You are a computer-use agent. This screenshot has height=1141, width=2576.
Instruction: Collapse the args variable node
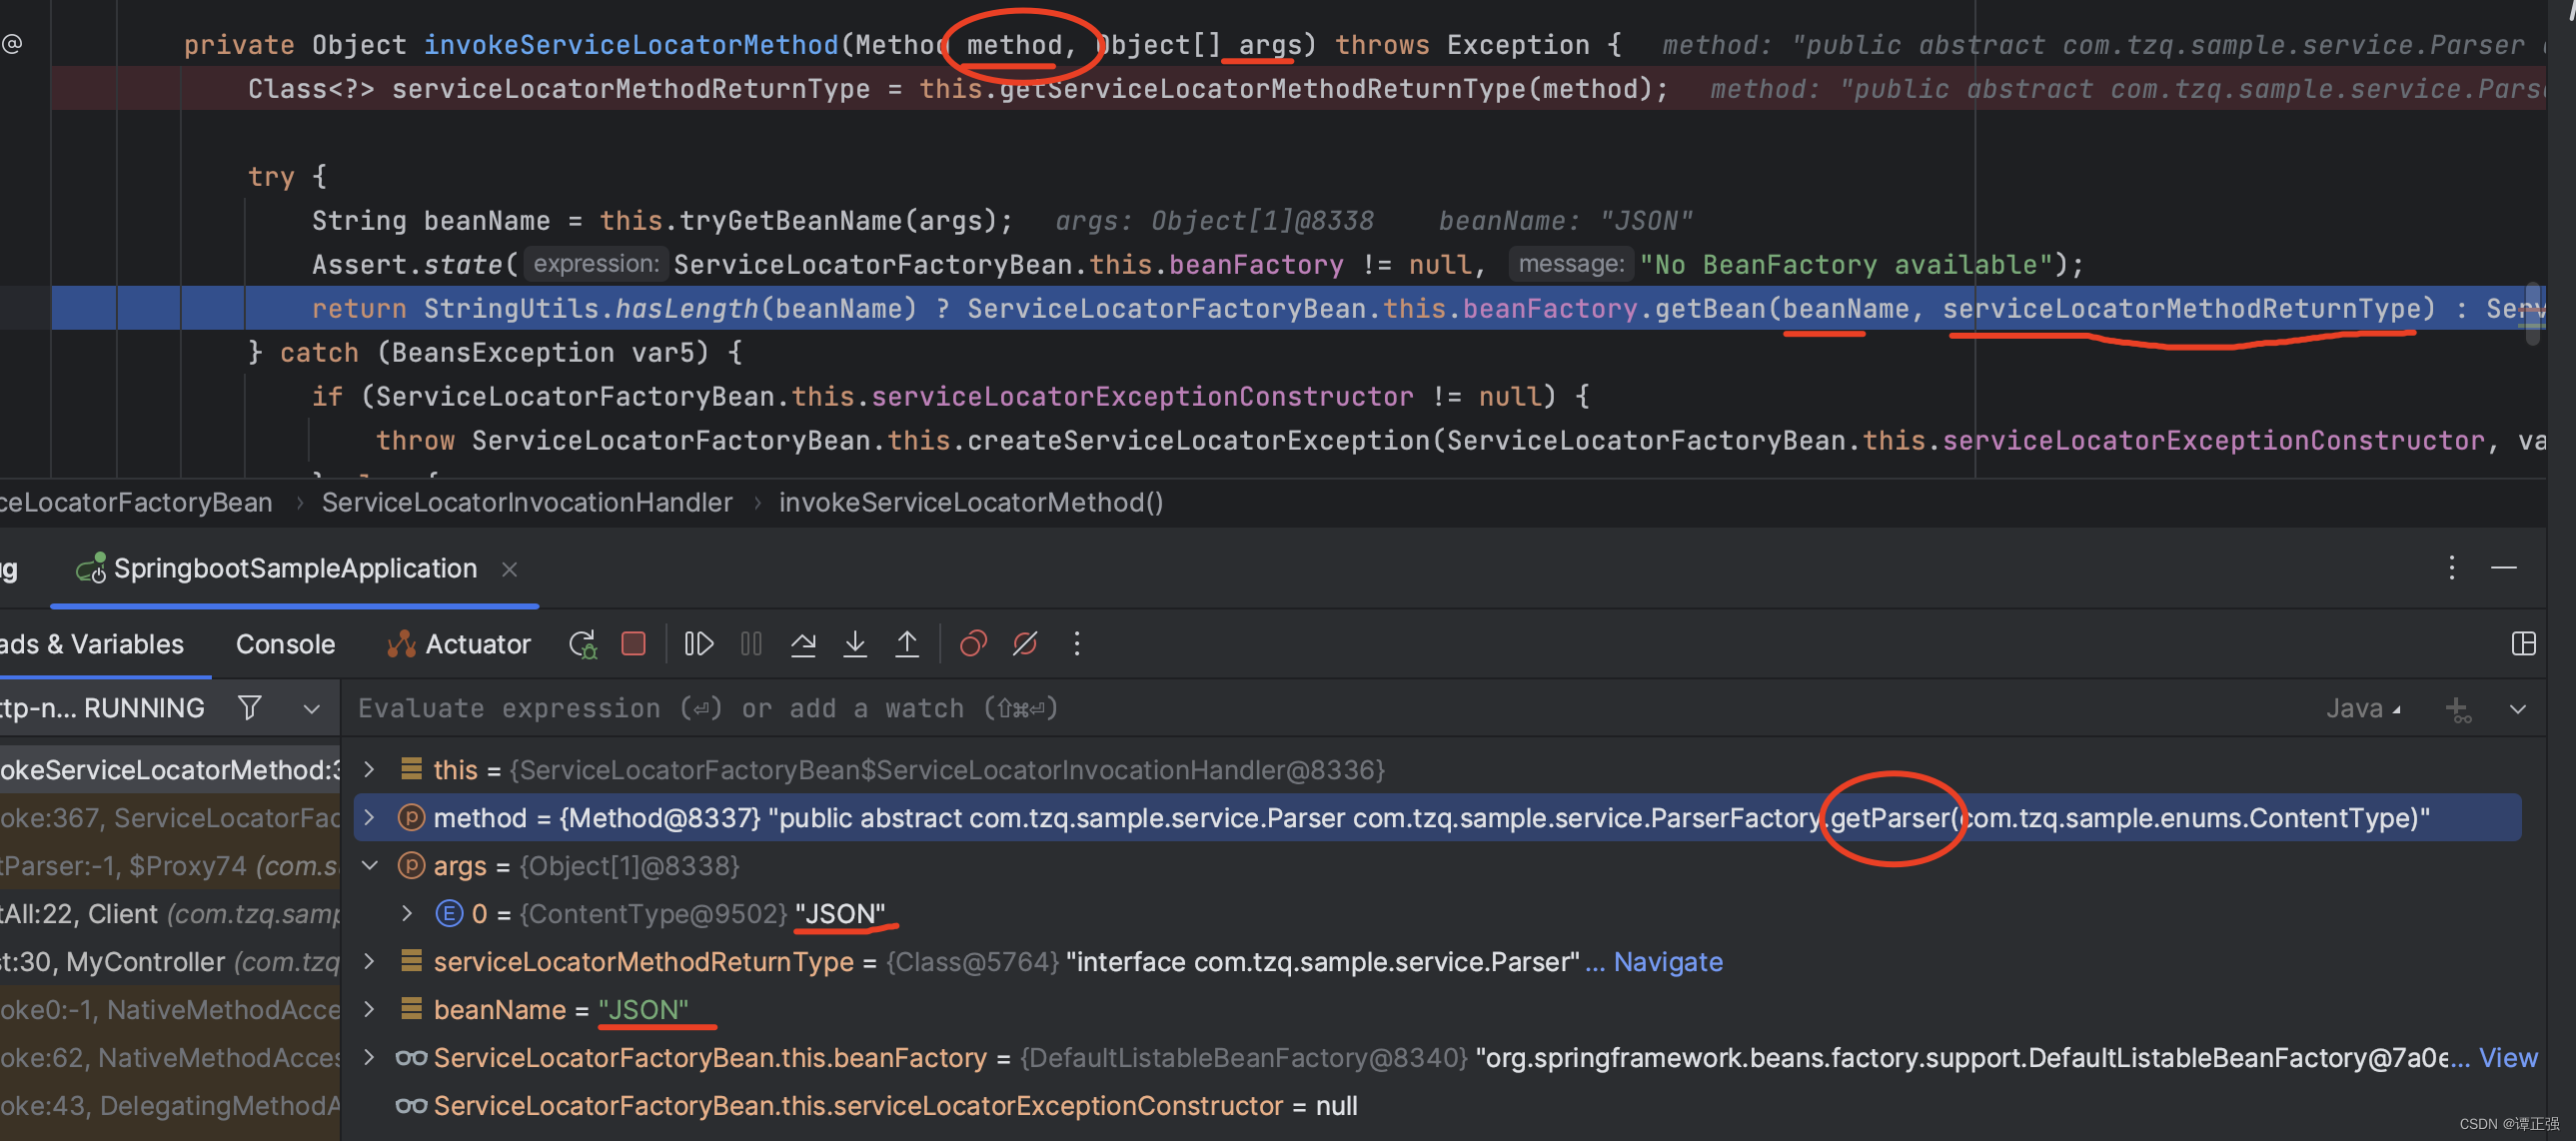coord(369,865)
